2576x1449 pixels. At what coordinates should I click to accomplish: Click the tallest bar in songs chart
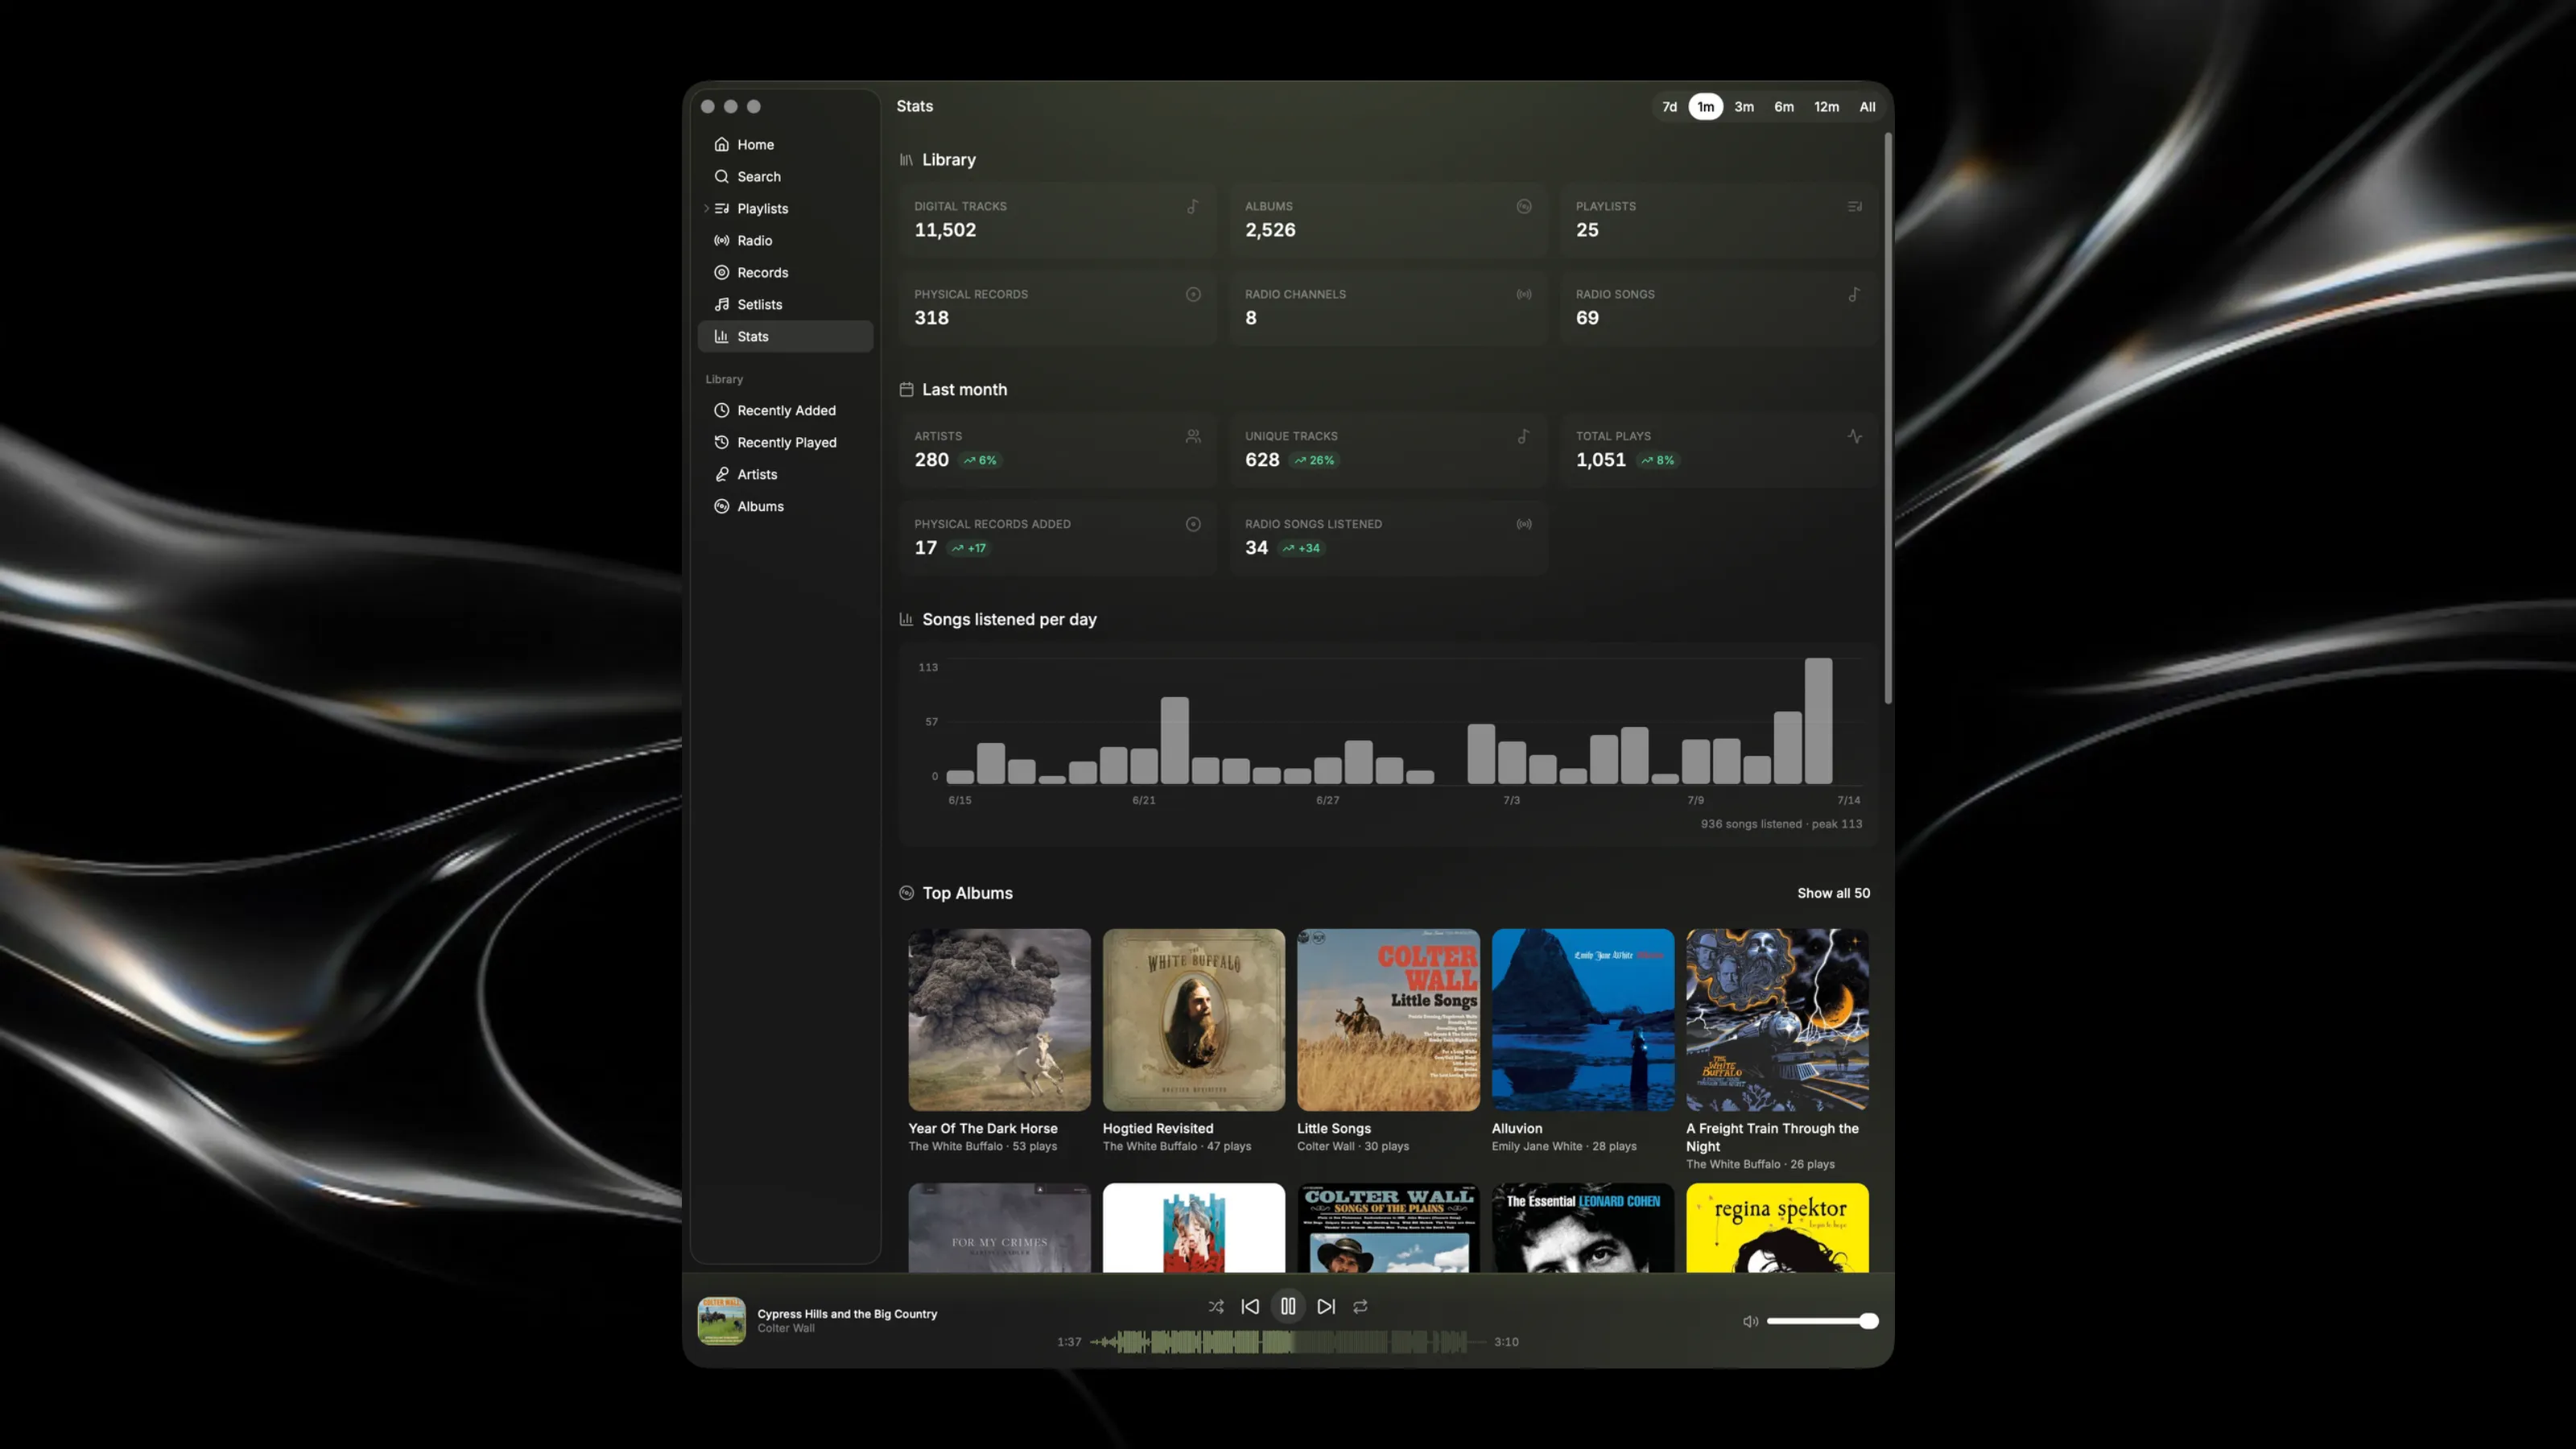point(1818,721)
